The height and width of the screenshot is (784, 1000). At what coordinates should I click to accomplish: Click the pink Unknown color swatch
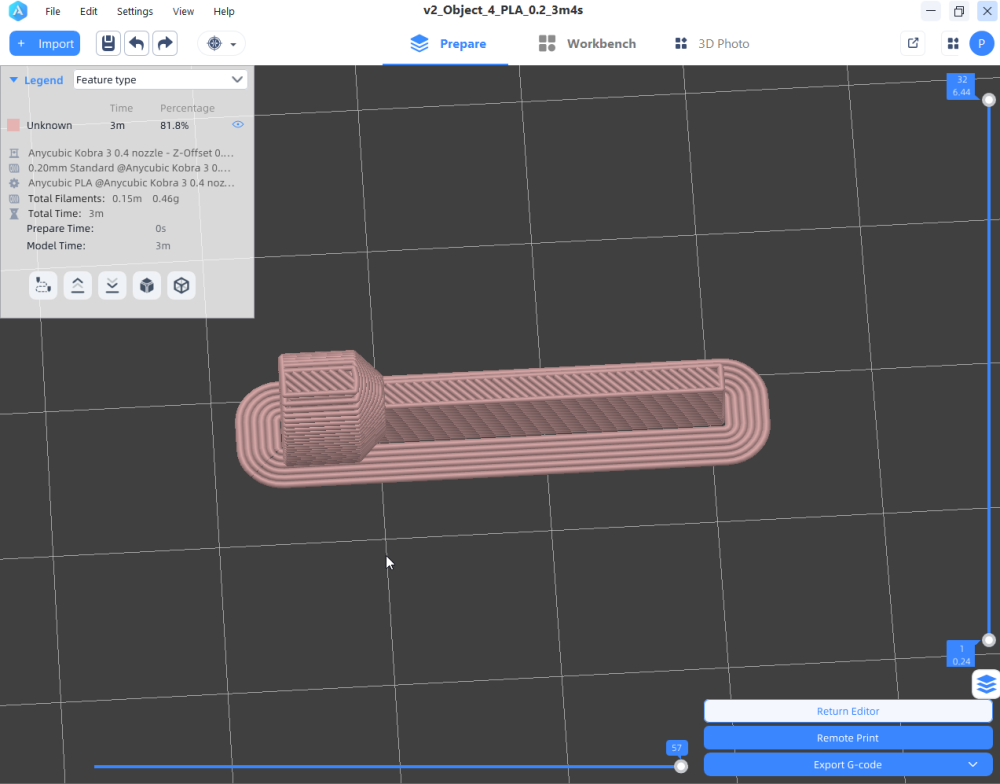click(x=13, y=125)
